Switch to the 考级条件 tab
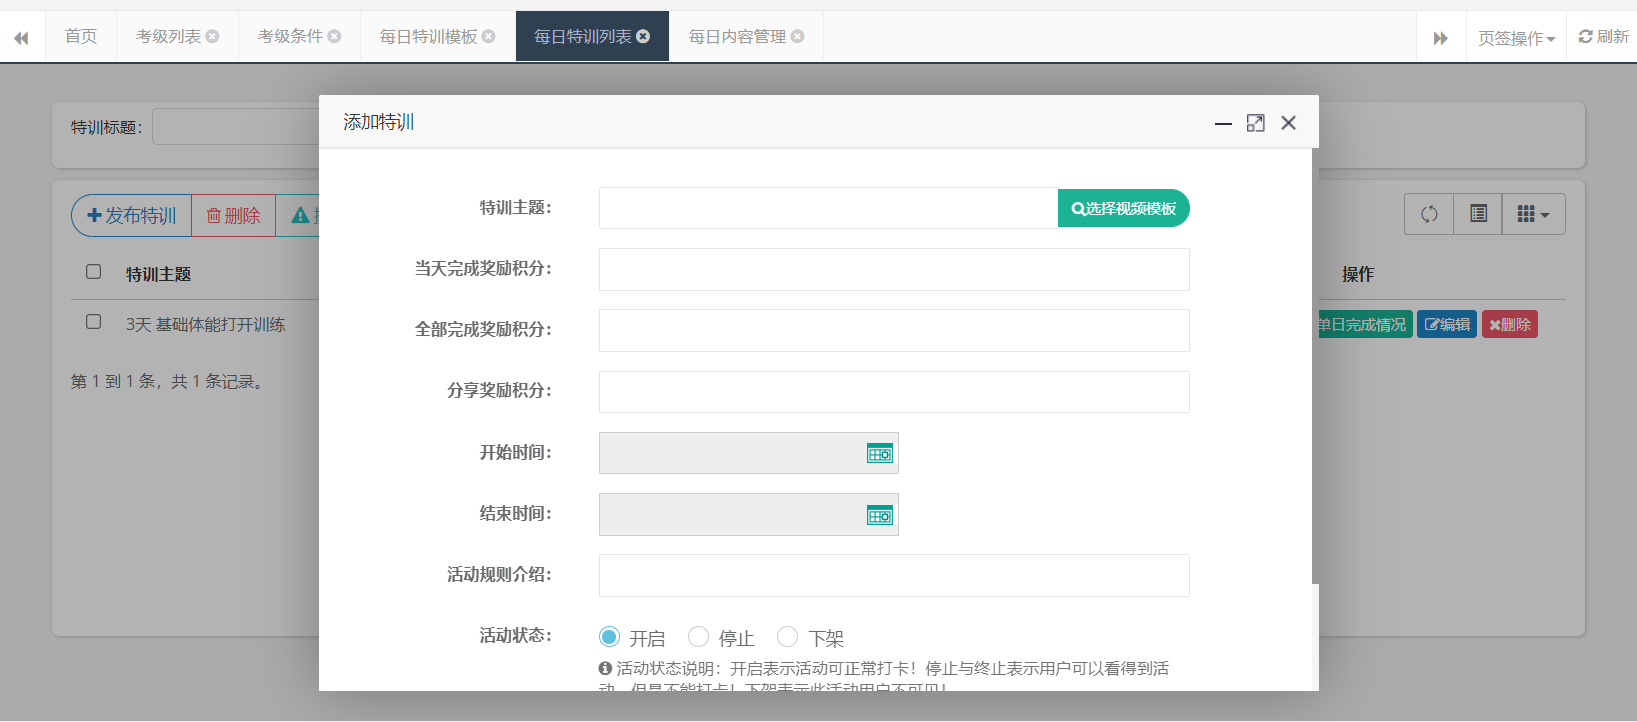 pyautogui.click(x=290, y=37)
